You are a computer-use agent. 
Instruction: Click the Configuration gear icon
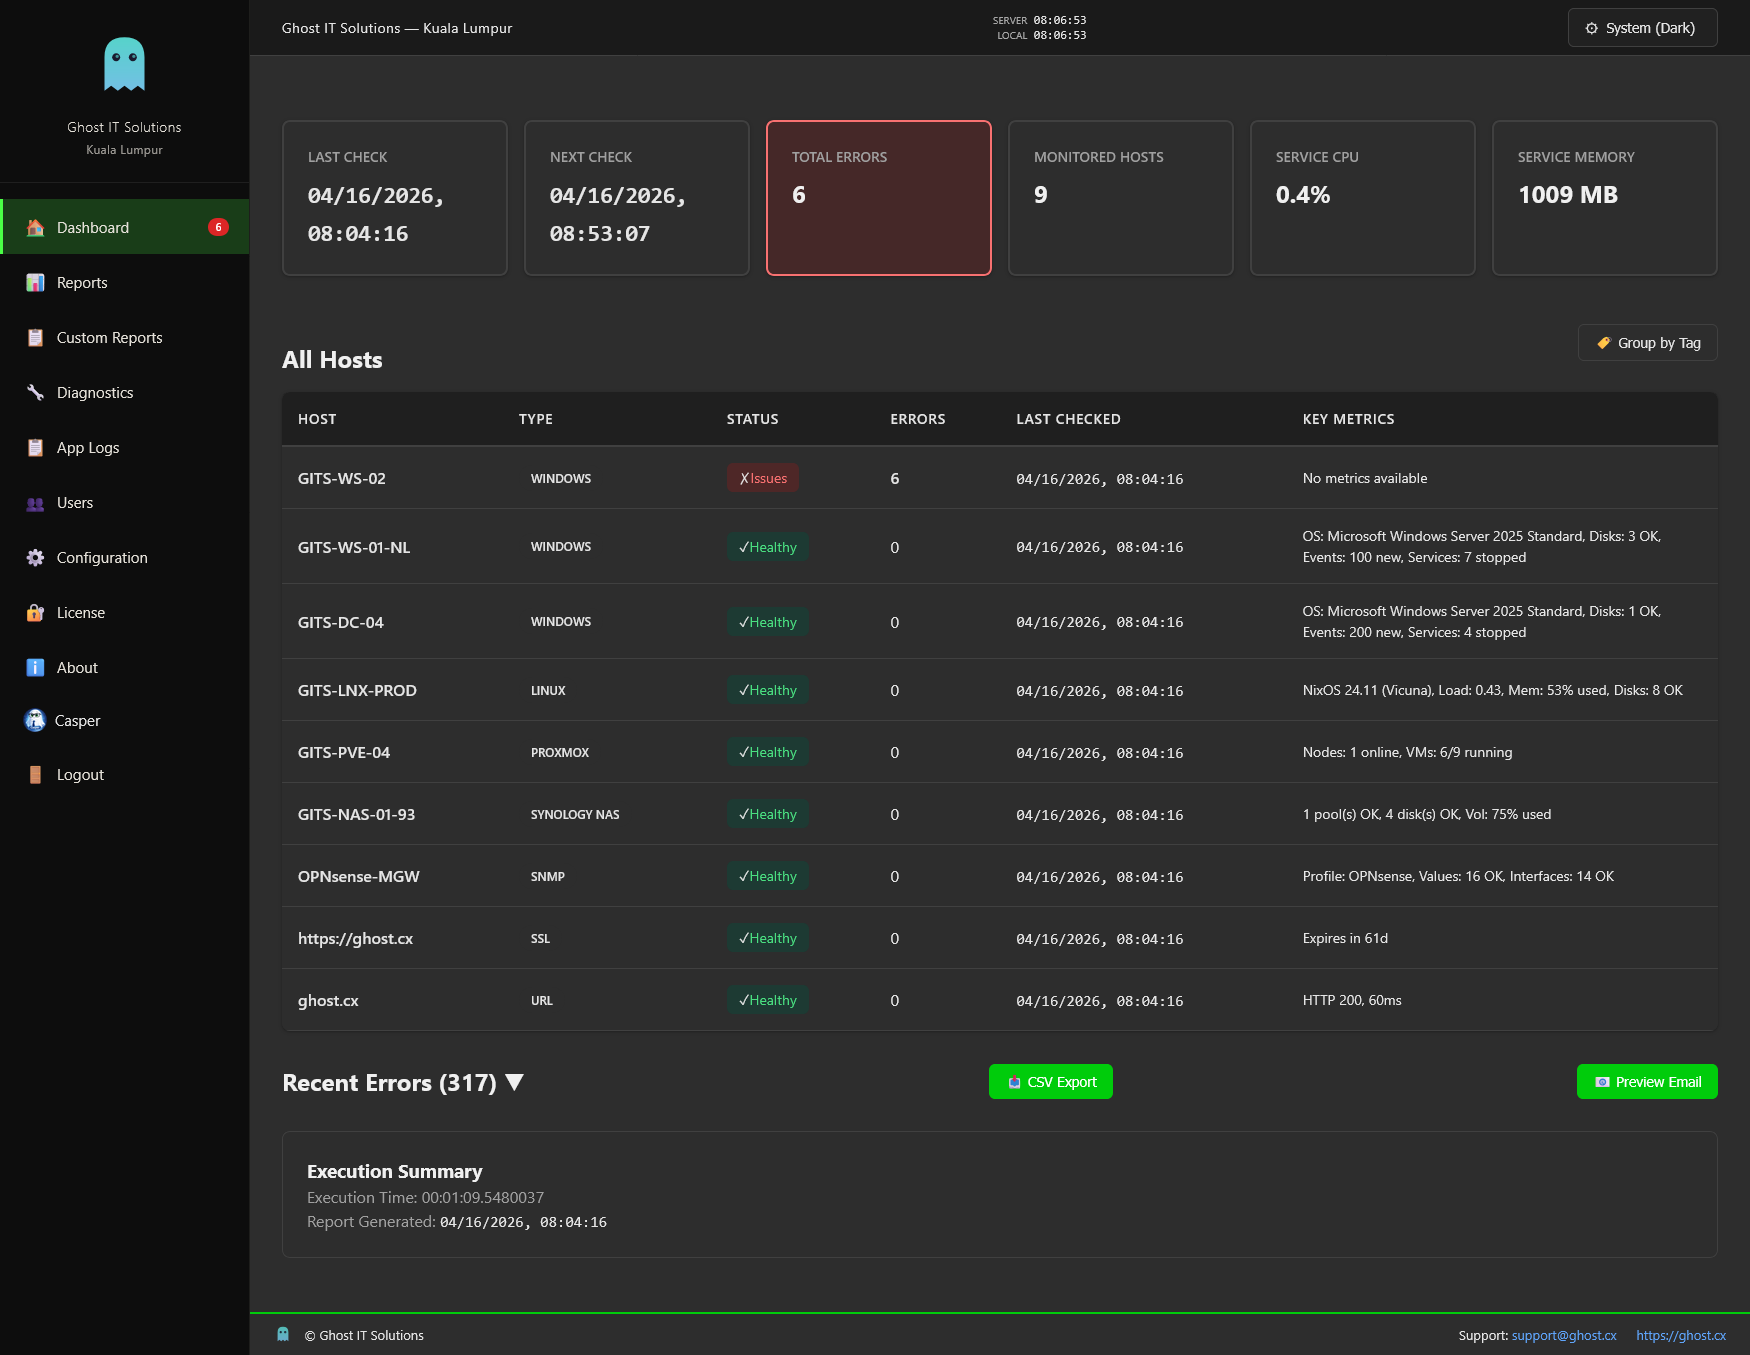pos(35,558)
